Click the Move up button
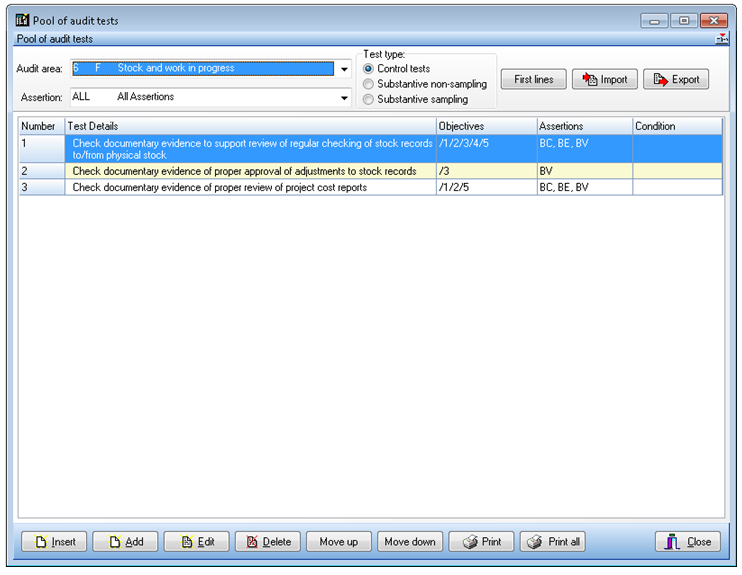 pos(339,541)
